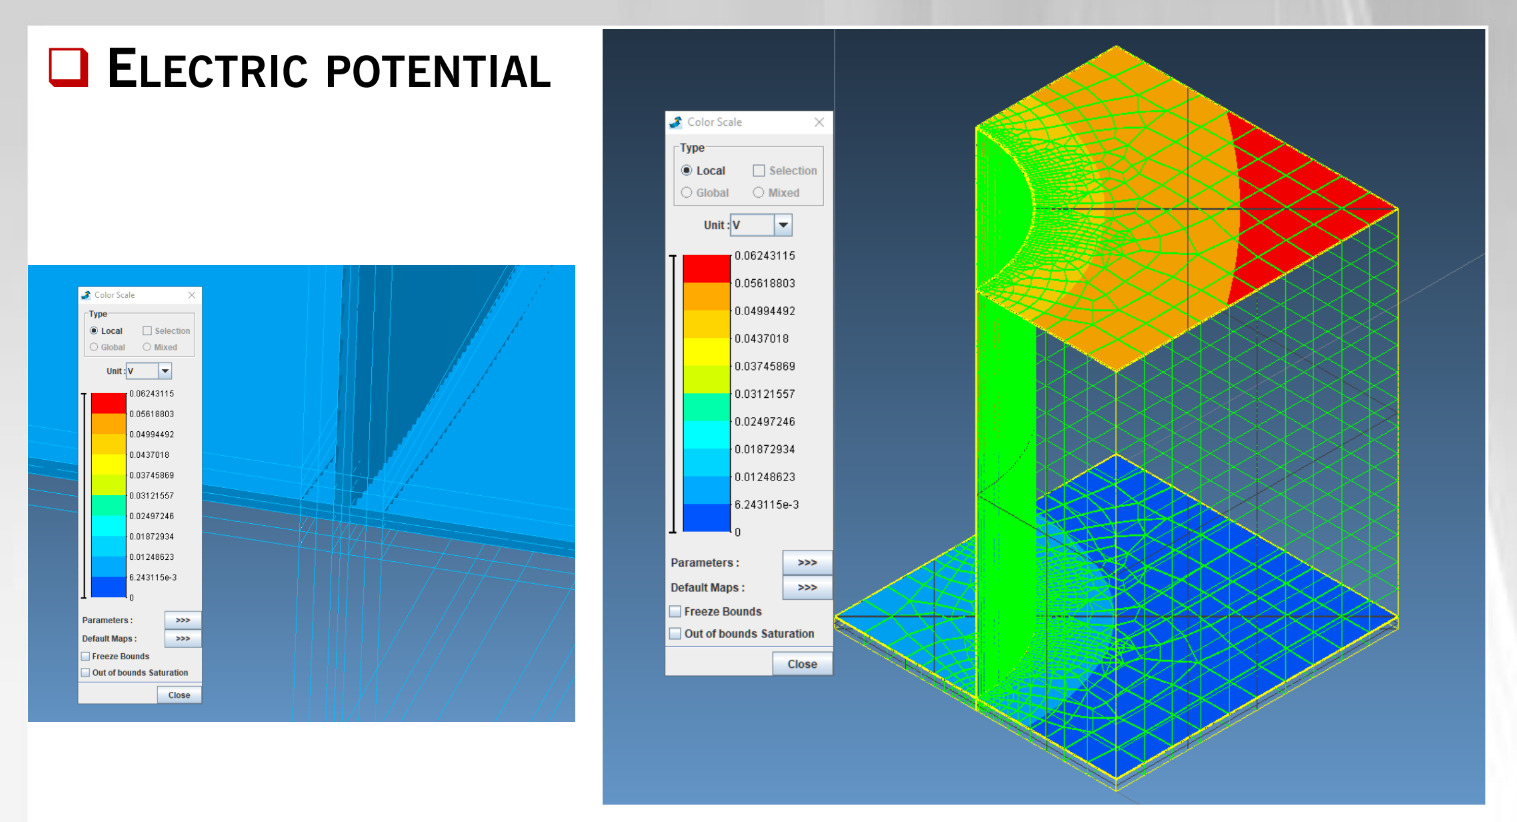Enable Out of bounds Saturation in the larger dialog

coord(675,633)
